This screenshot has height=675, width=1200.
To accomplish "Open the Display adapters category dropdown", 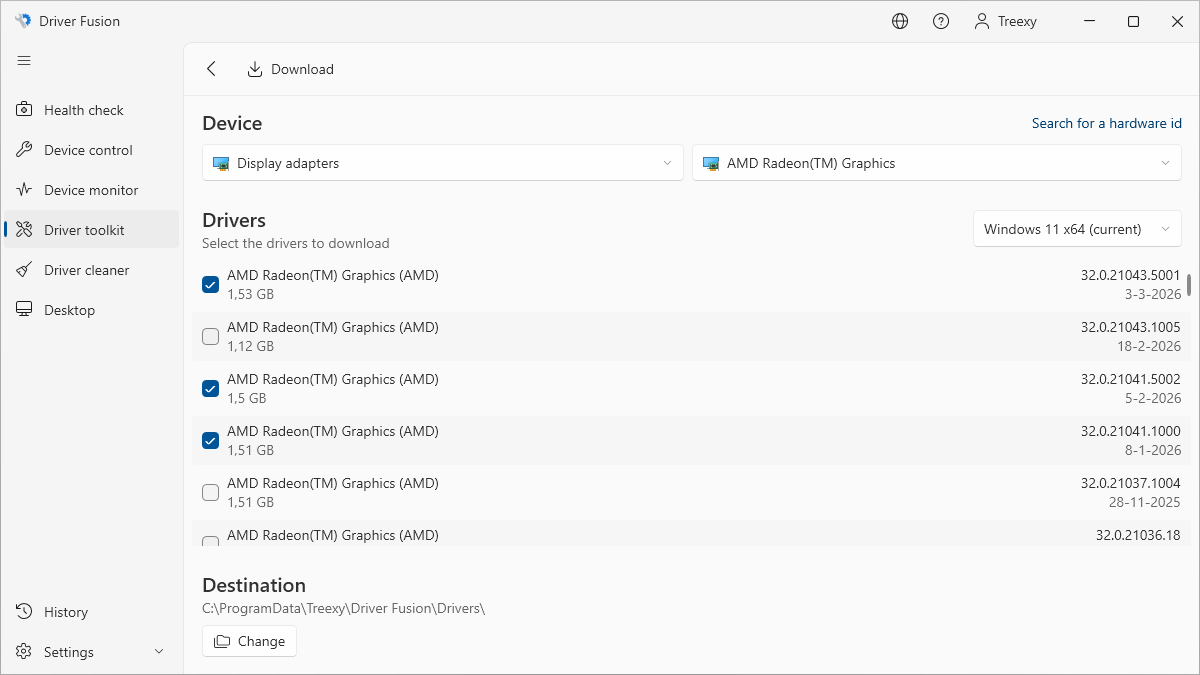I will click(442, 163).
